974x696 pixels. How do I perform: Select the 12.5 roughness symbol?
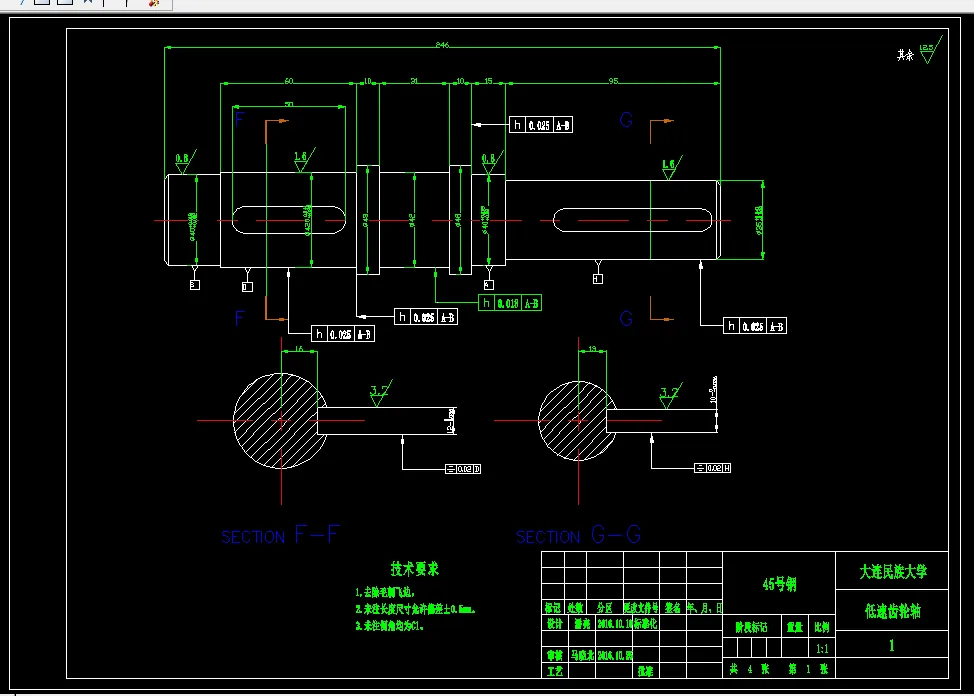point(931,50)
